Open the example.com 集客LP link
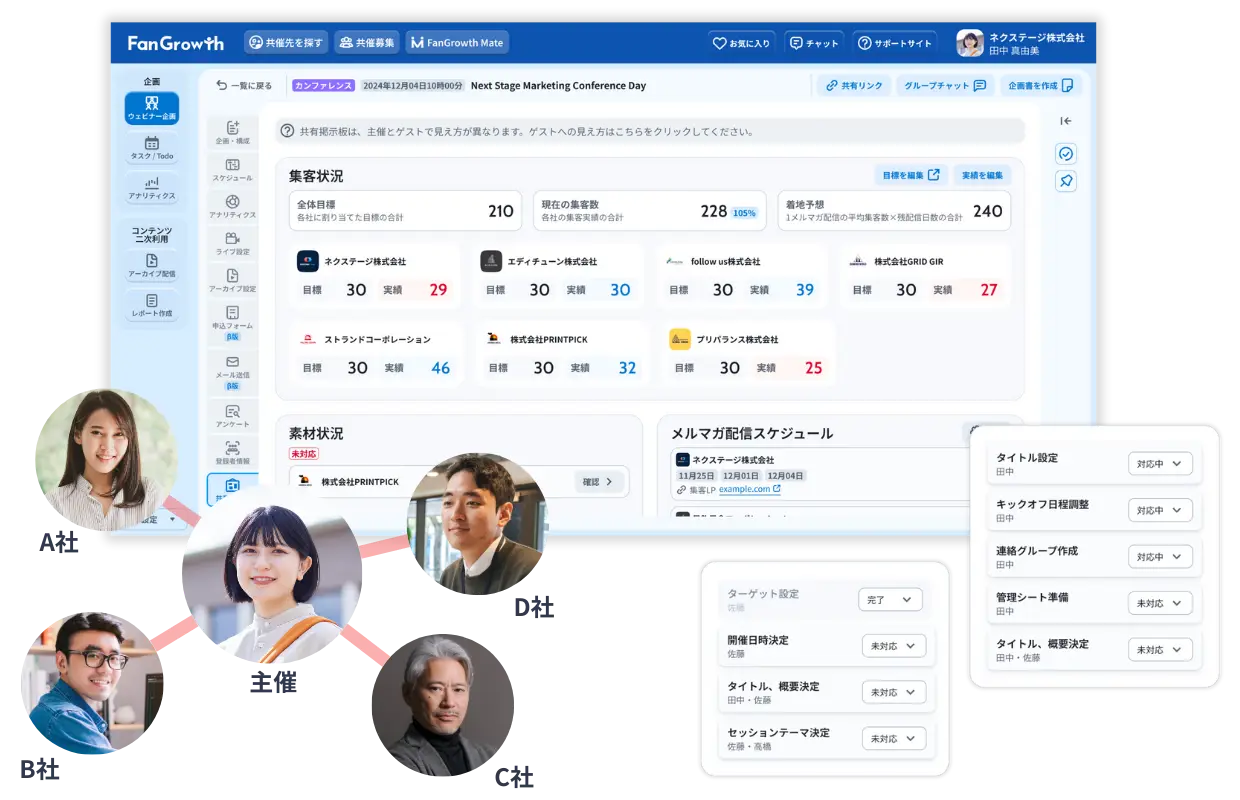 point(749,489)
